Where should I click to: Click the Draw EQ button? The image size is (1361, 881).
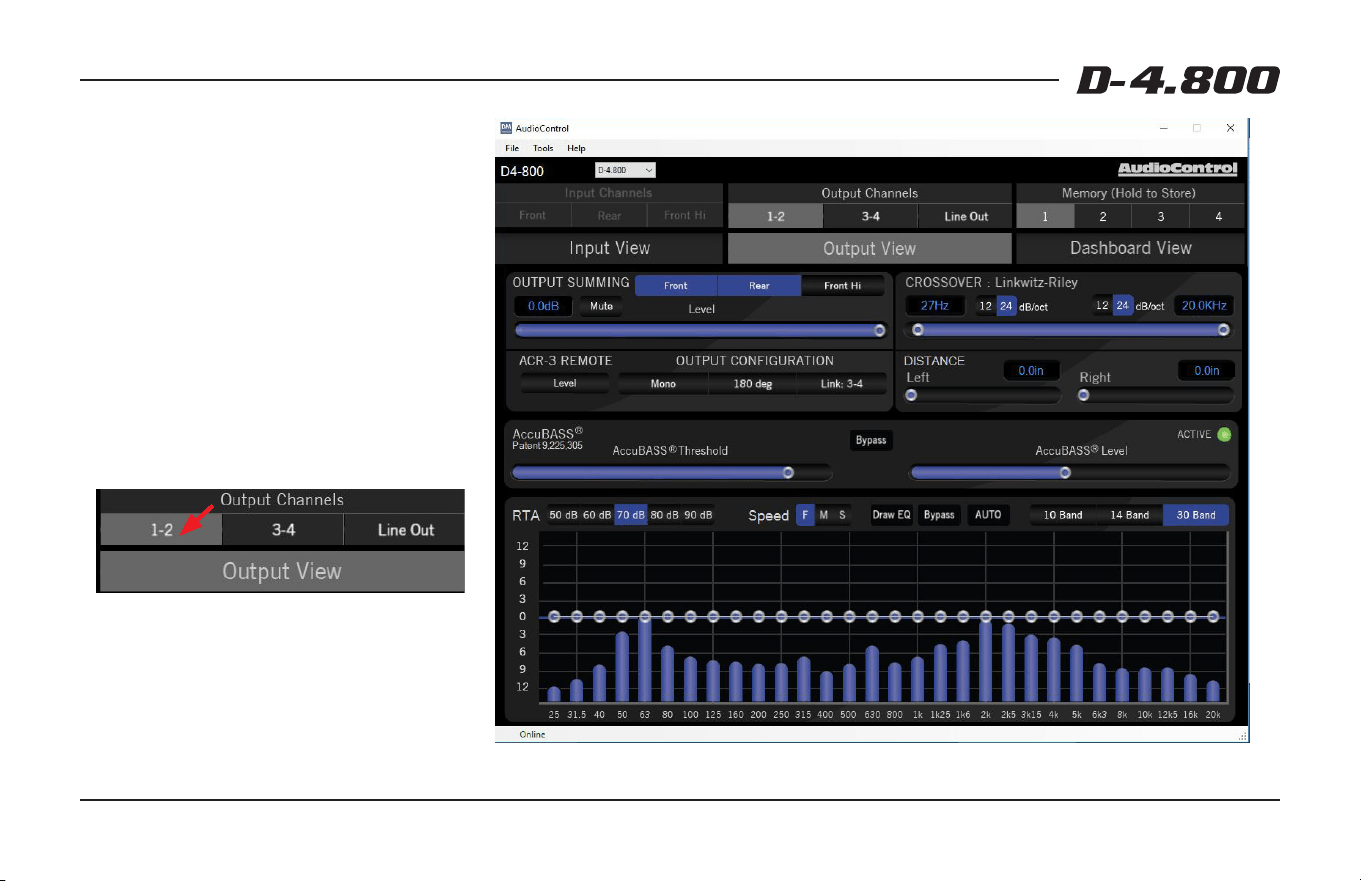click(x=890, y=515)
